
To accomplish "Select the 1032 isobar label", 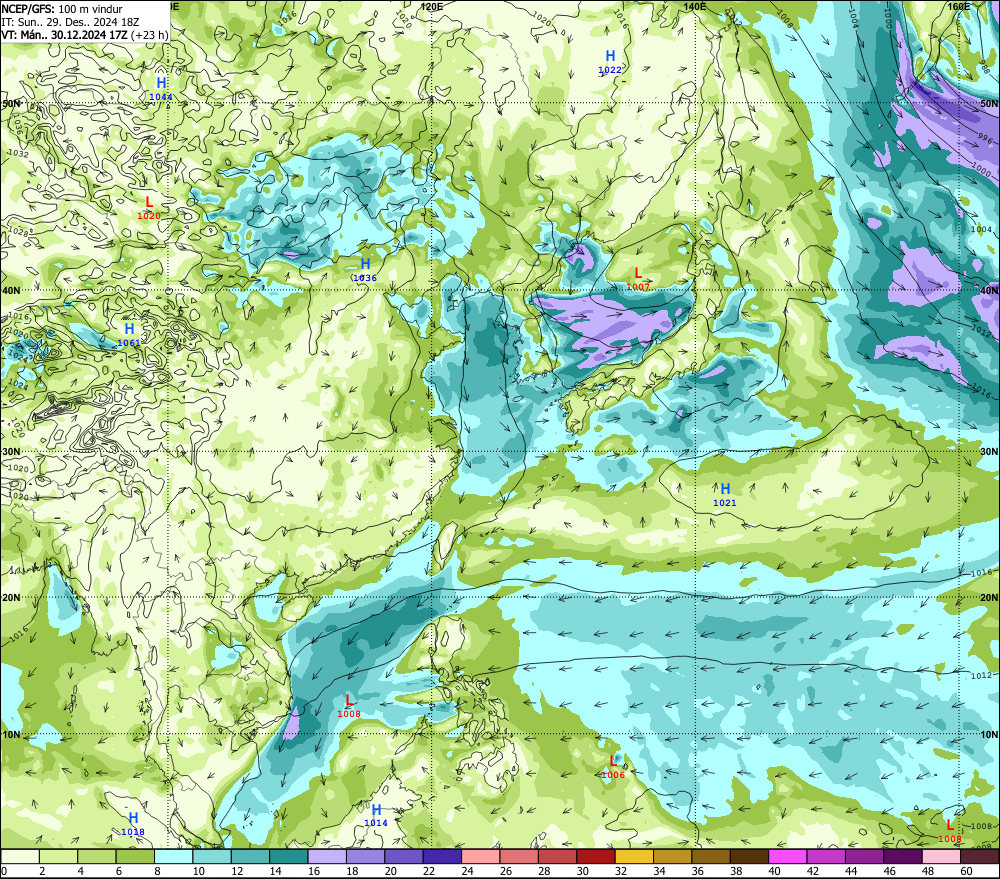I will click(18, 154).
